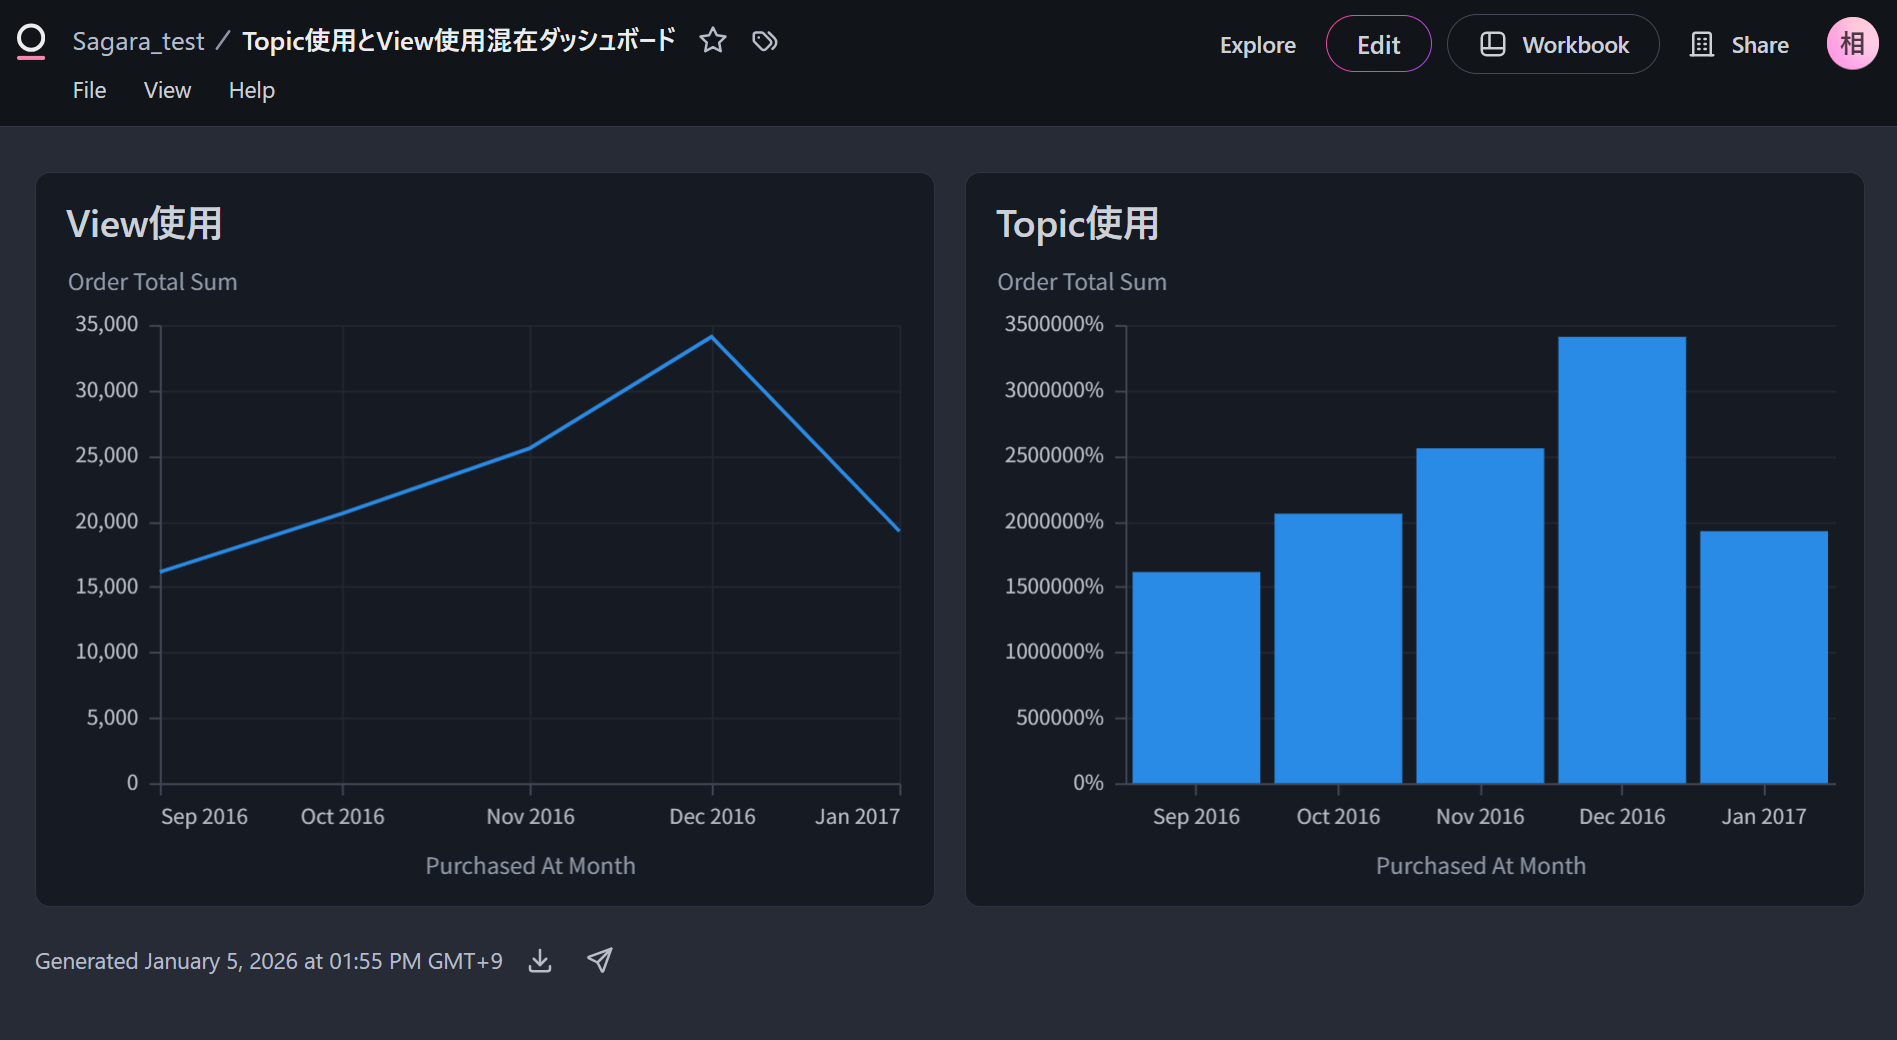Navigate to the Sagara_test folder breadcrumb
This screenshot has height=1040, width=1897.
(x=138, y=41)
